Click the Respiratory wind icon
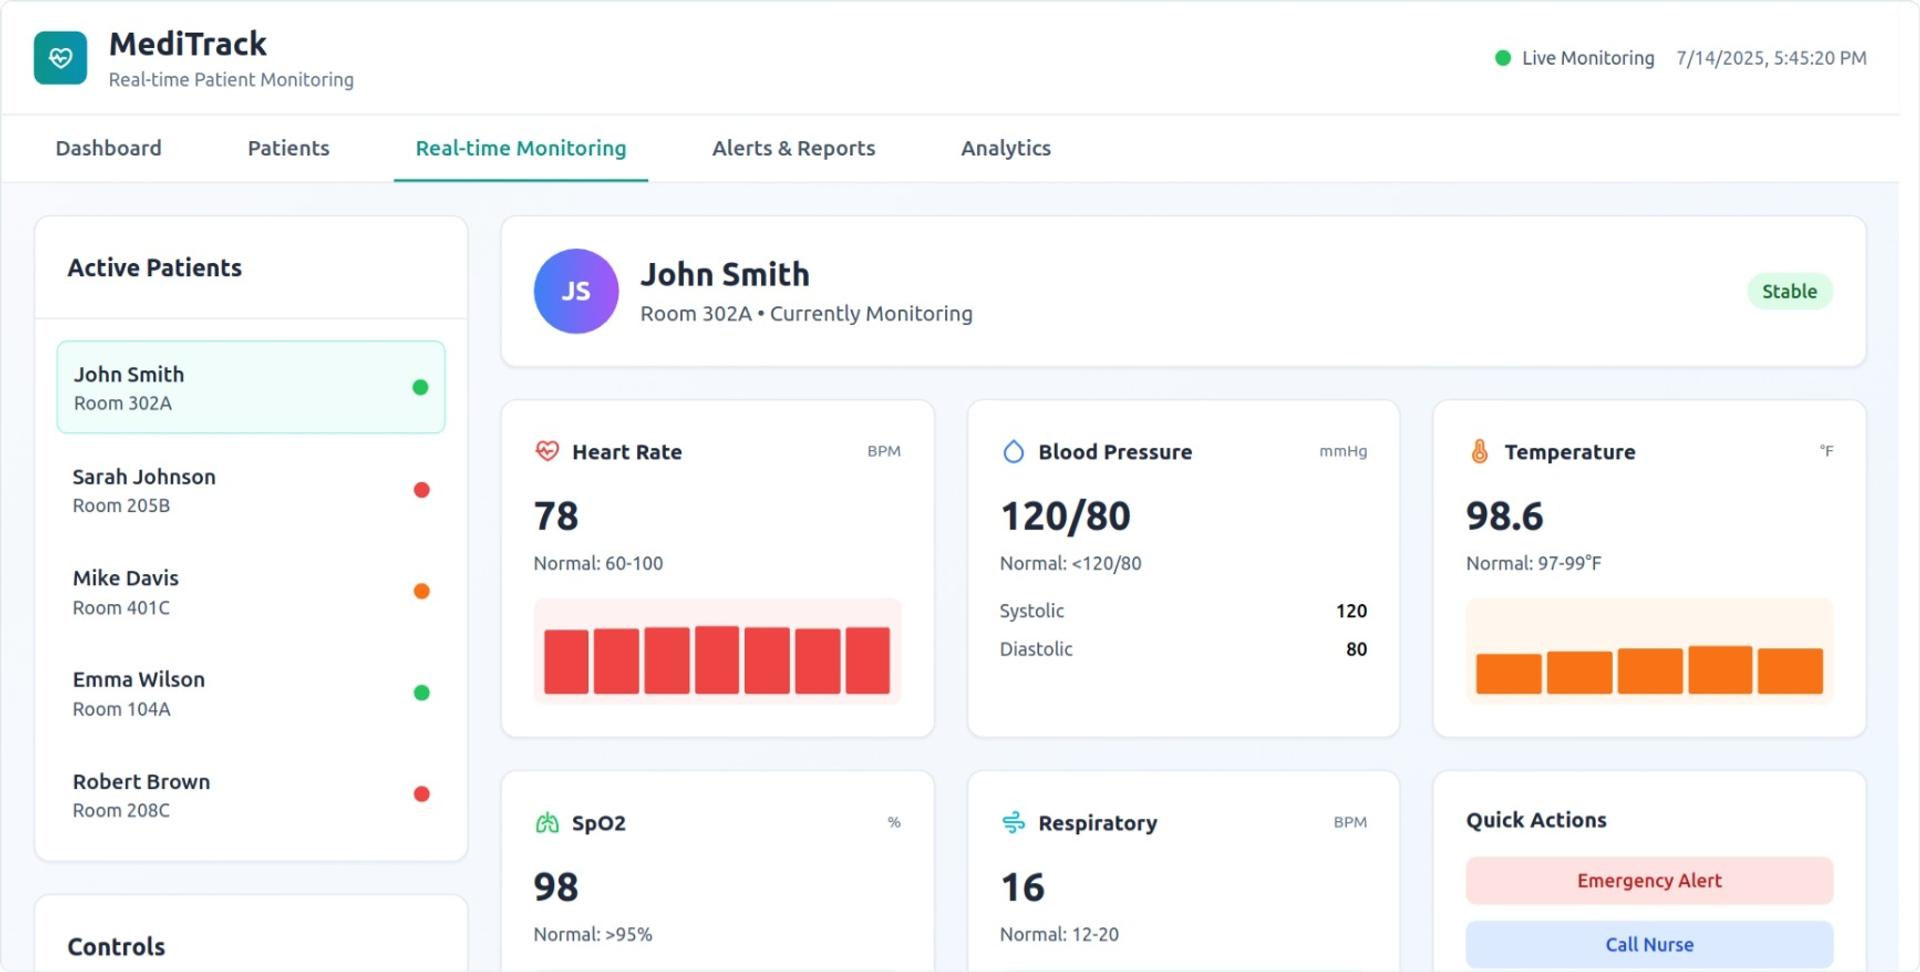The height and width of the screenshot is (972, 1920). click(x=1013, y=823)
